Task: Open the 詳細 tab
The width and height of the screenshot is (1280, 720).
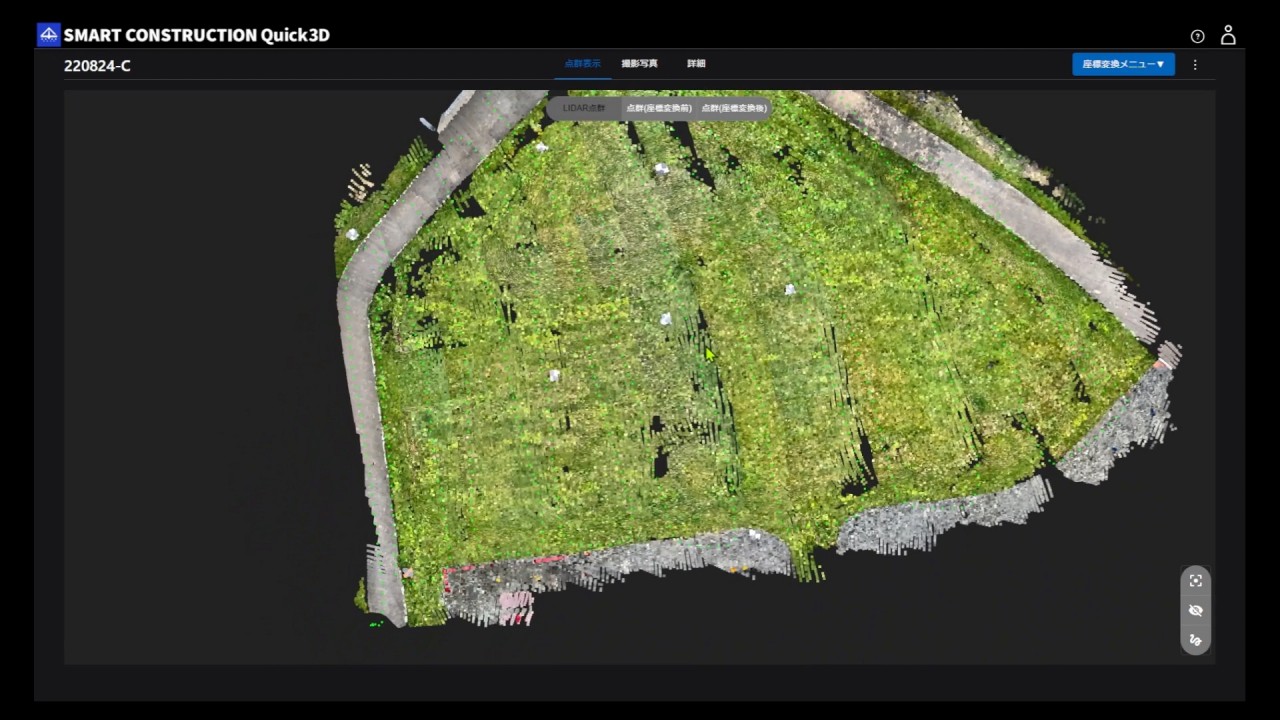Action: coord(696,64)
